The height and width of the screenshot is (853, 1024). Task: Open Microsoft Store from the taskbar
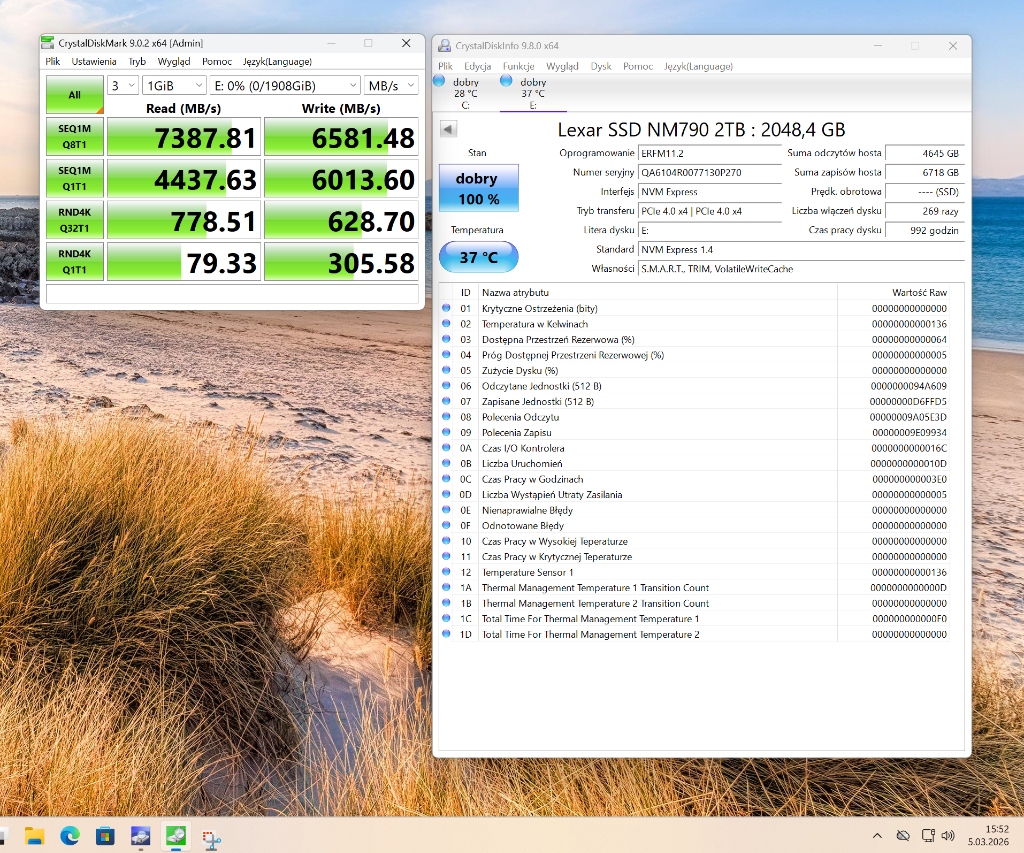tap(104, 835)
